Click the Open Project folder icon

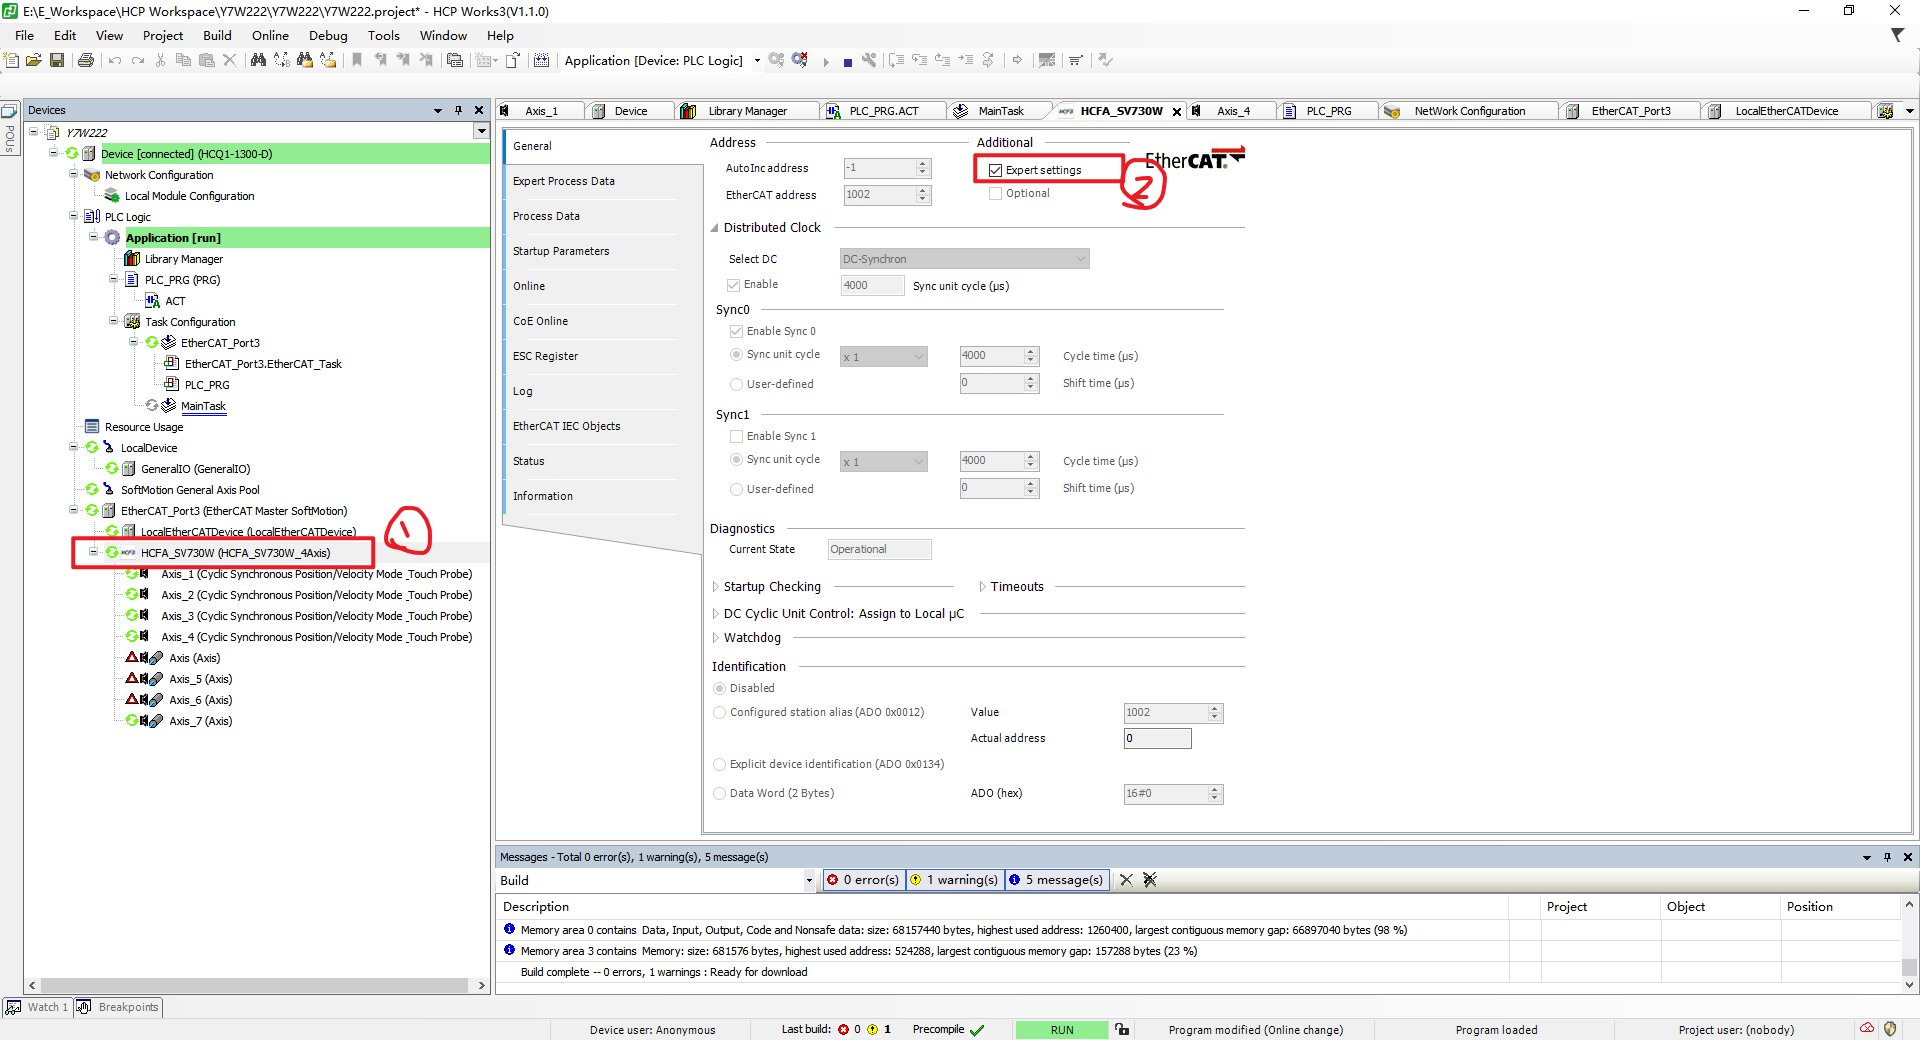[34, 60]
